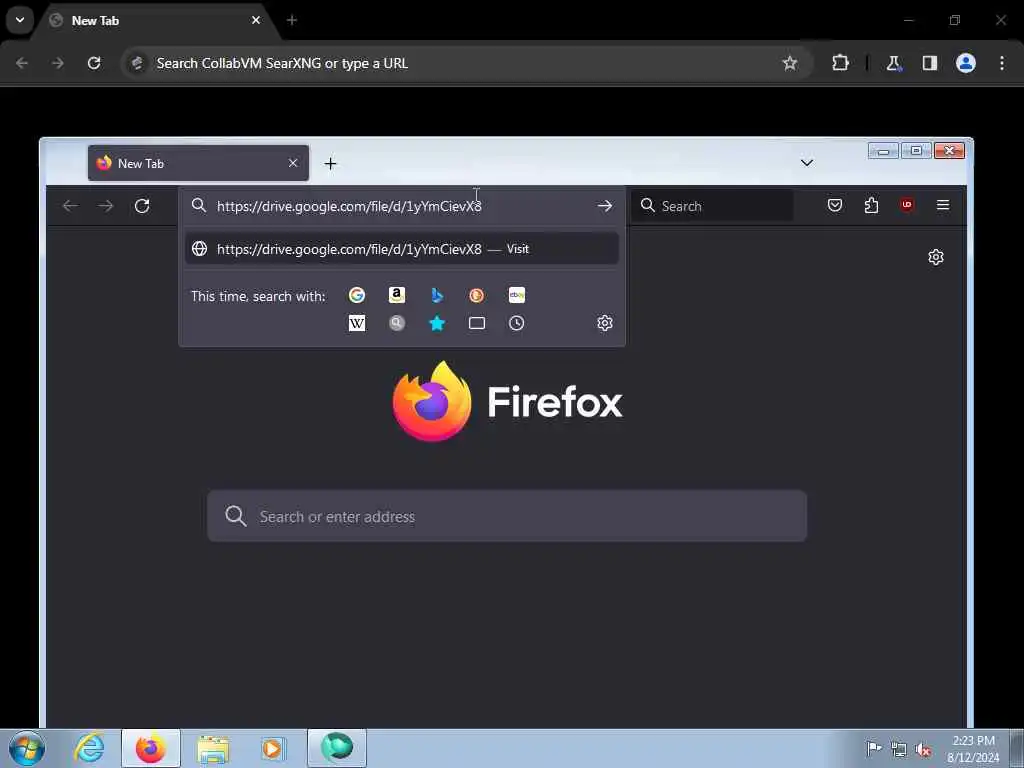
Task: Open Firefox list all tabs chevron
Action: [x=807, y=163]
